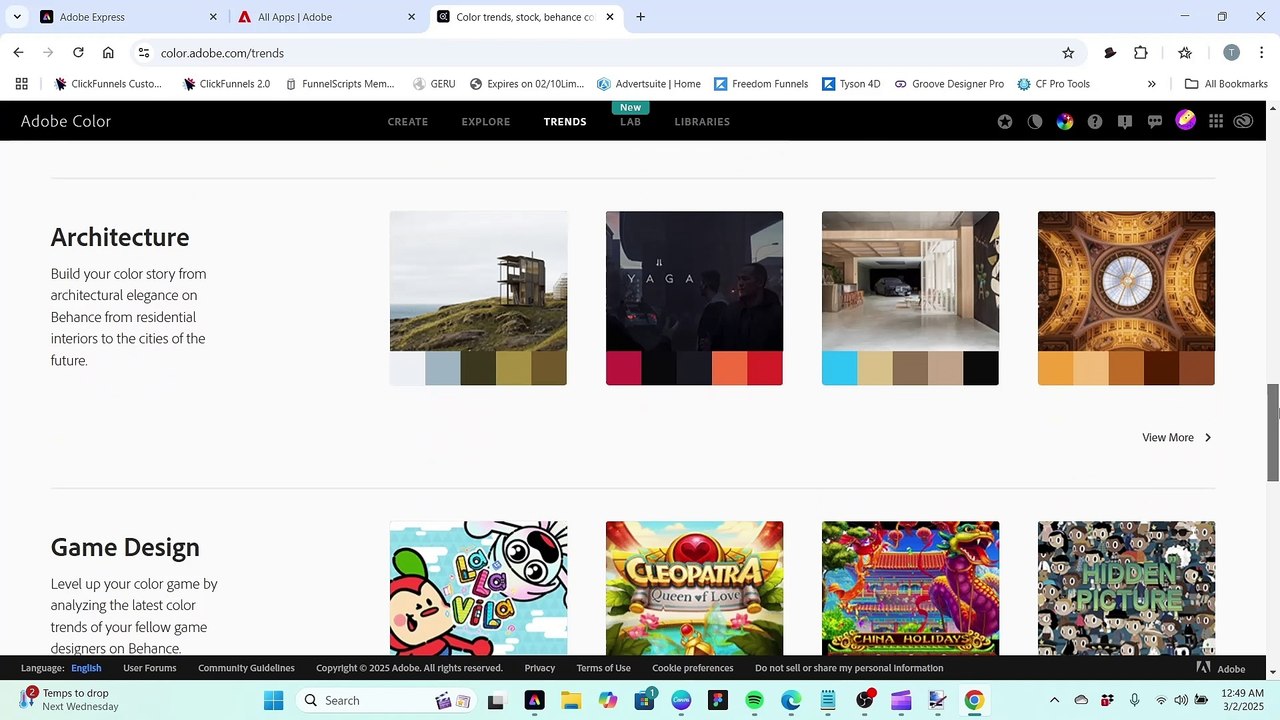Go to the EXPLORE tab
The height and width of the screenshot is (720, 1280).
point(486,122)
